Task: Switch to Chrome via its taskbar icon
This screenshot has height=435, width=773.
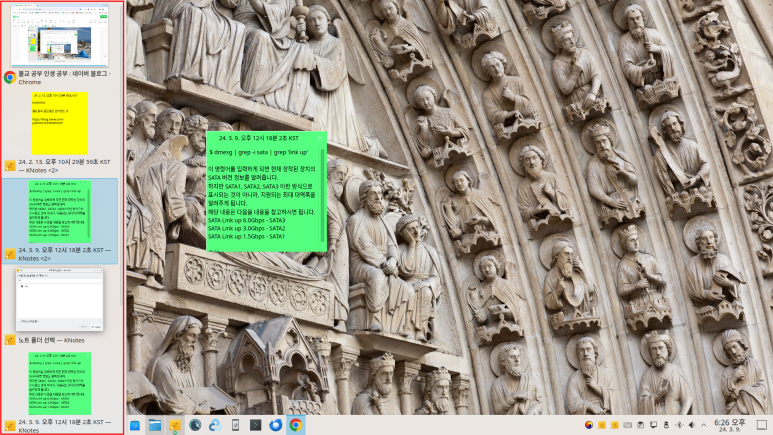Action: 296,425
